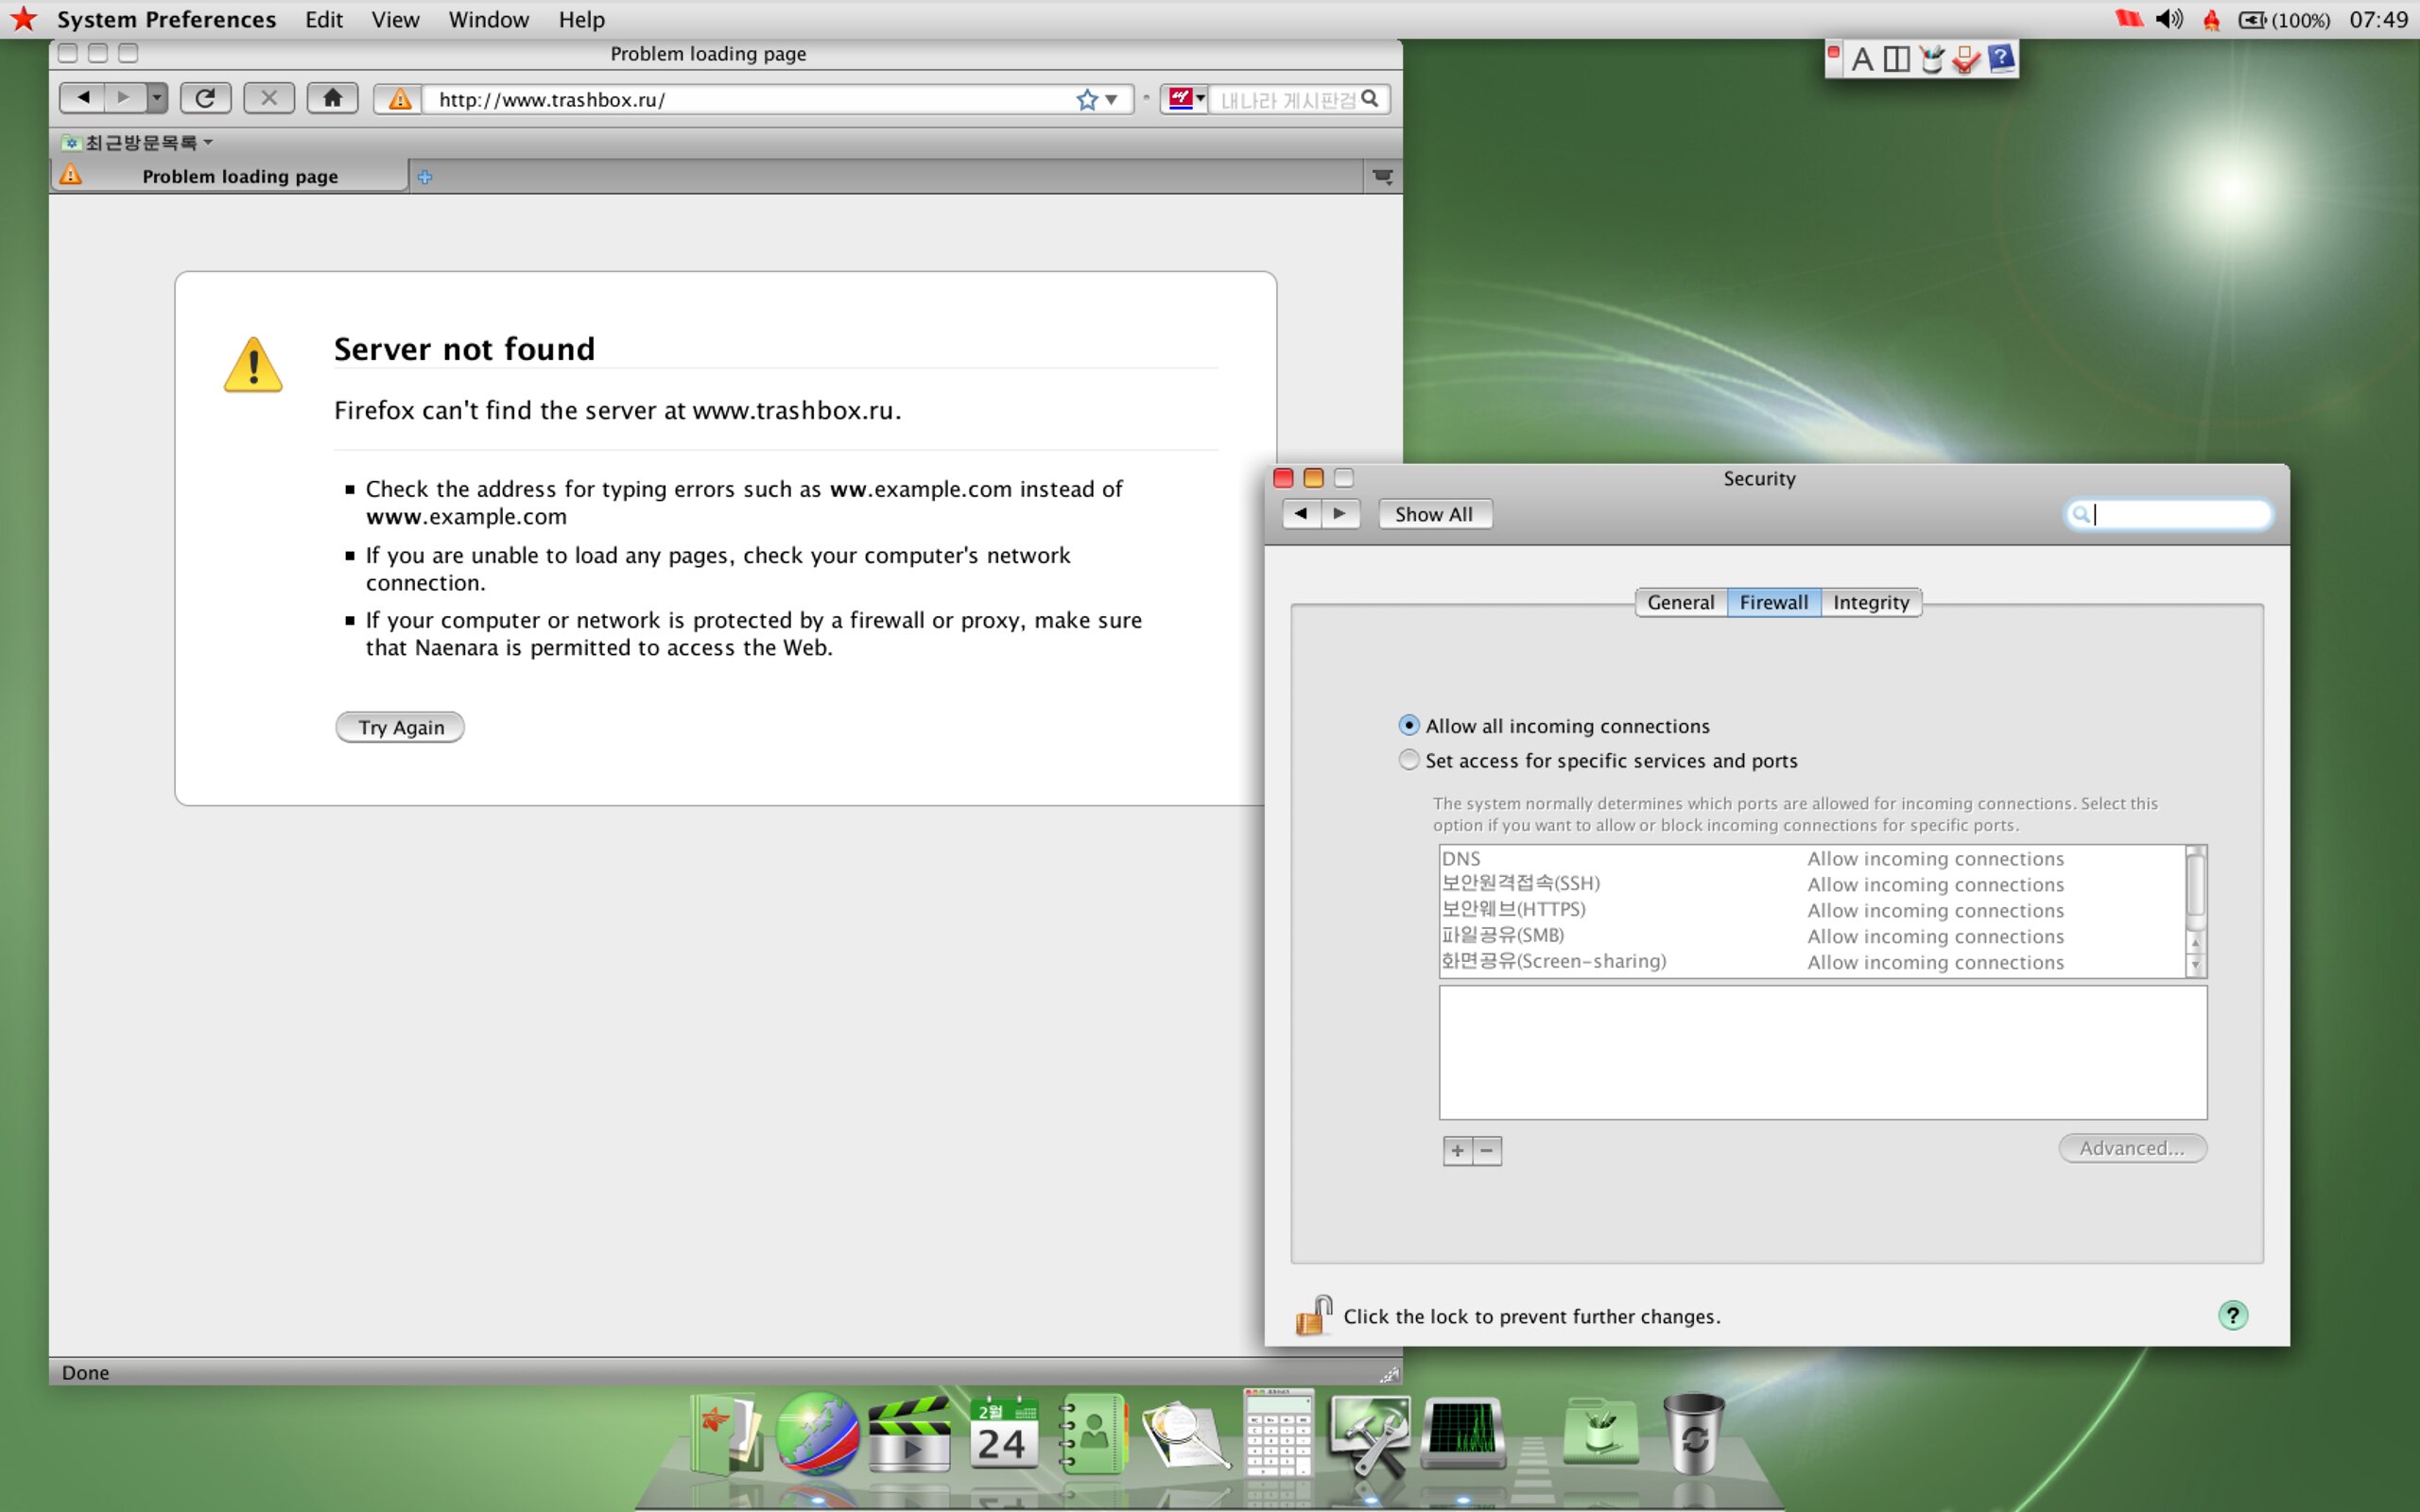Select Set access for specific services and ports
This screenshot has height=1512, width=2420.
(1409, 760)
